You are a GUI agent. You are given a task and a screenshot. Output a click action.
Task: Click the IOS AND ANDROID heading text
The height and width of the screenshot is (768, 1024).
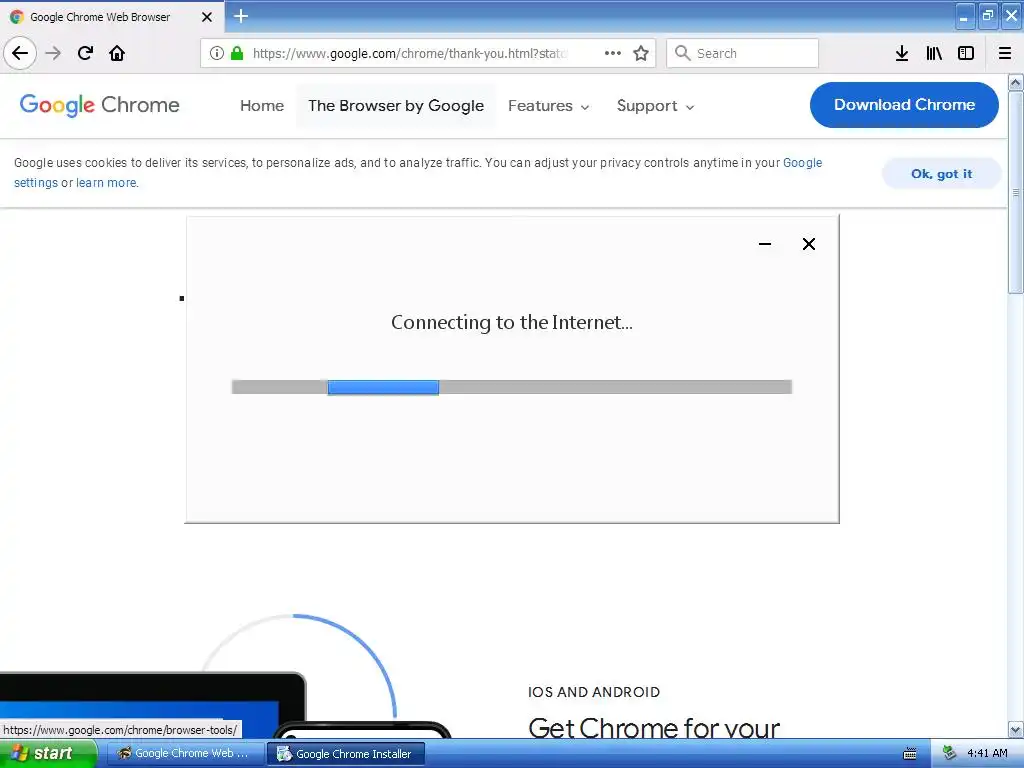click(x=594, y=692)
